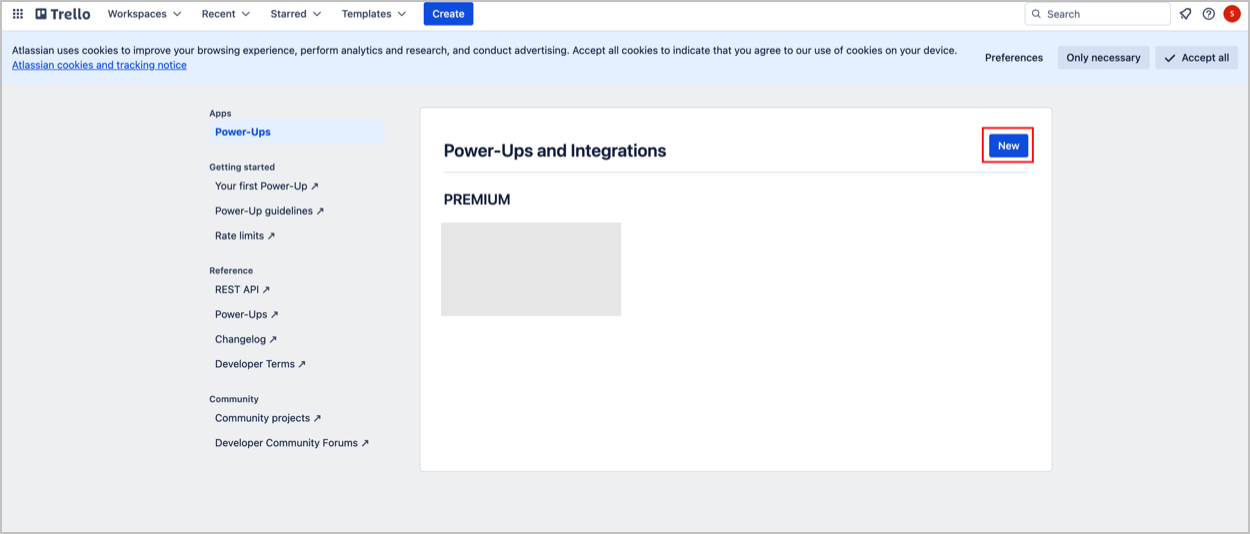Click the New Power-Up button
1250x534 pixels.
(1008, 146)
